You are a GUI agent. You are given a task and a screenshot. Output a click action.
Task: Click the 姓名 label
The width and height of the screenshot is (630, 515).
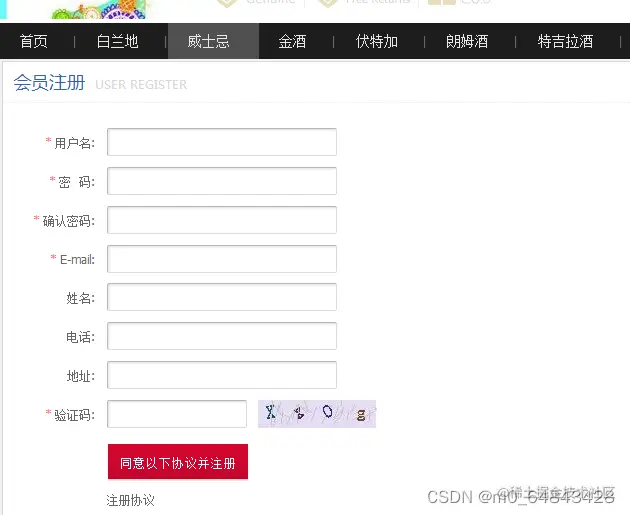click(x=81, y=298)
